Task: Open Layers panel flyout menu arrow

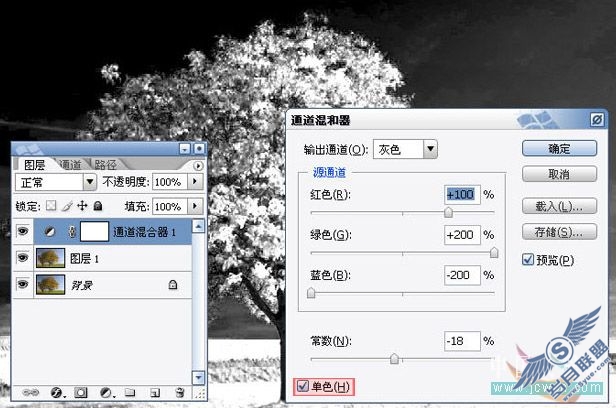Action: click(198, 166)
